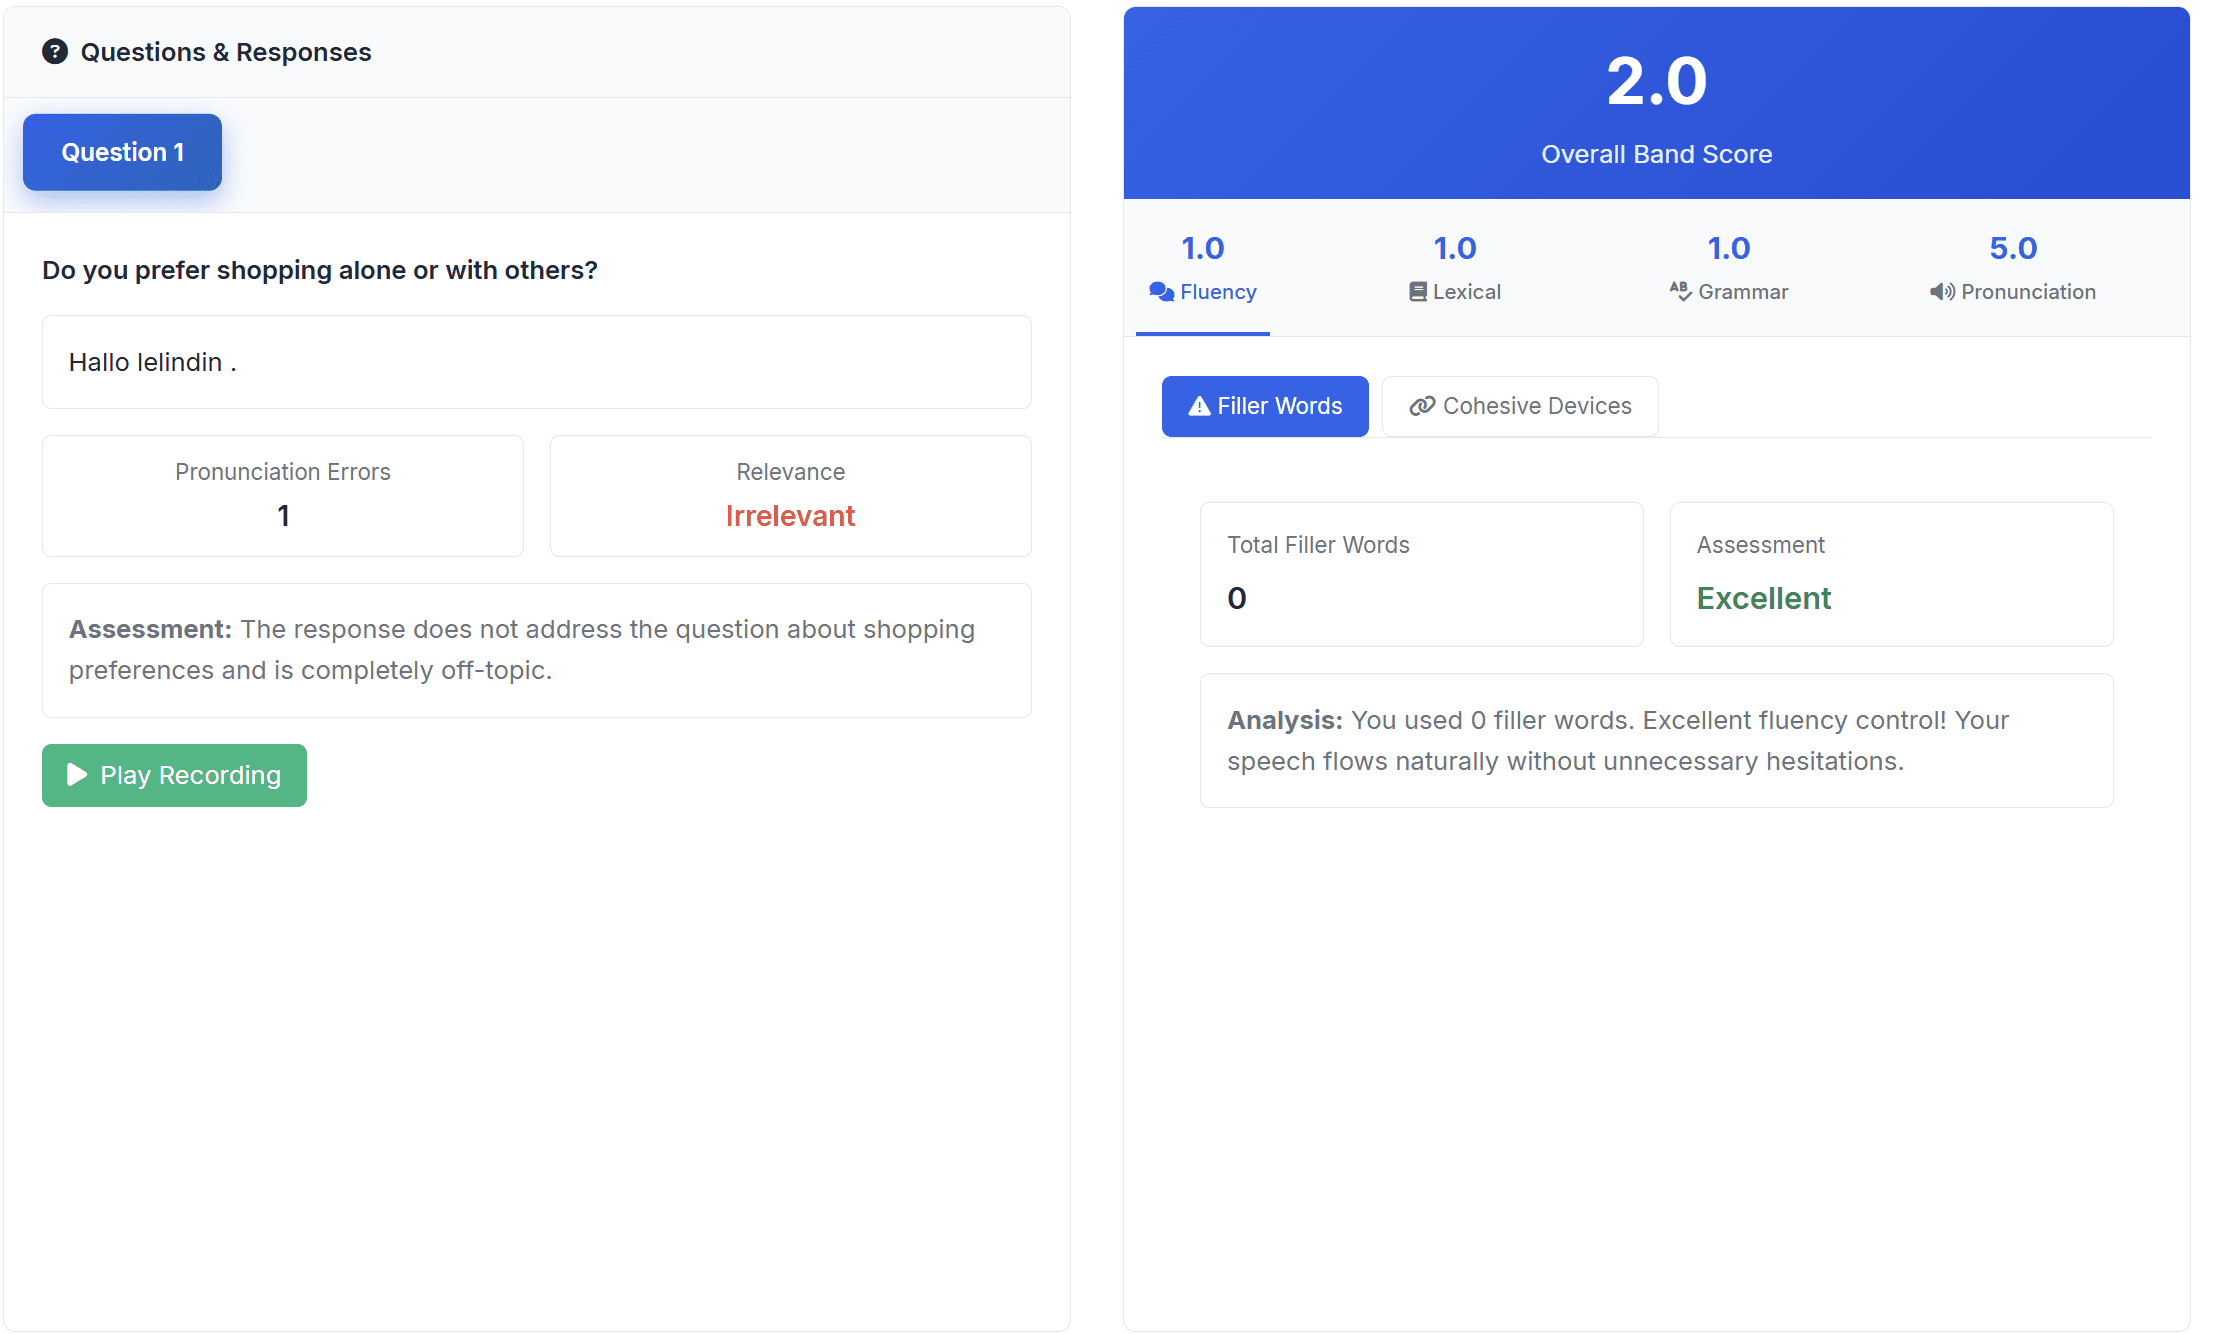Viewport: 2214px width, 1334px height.
Task: Select the Filler Words sub-tab
Action: coord(1265,406)
